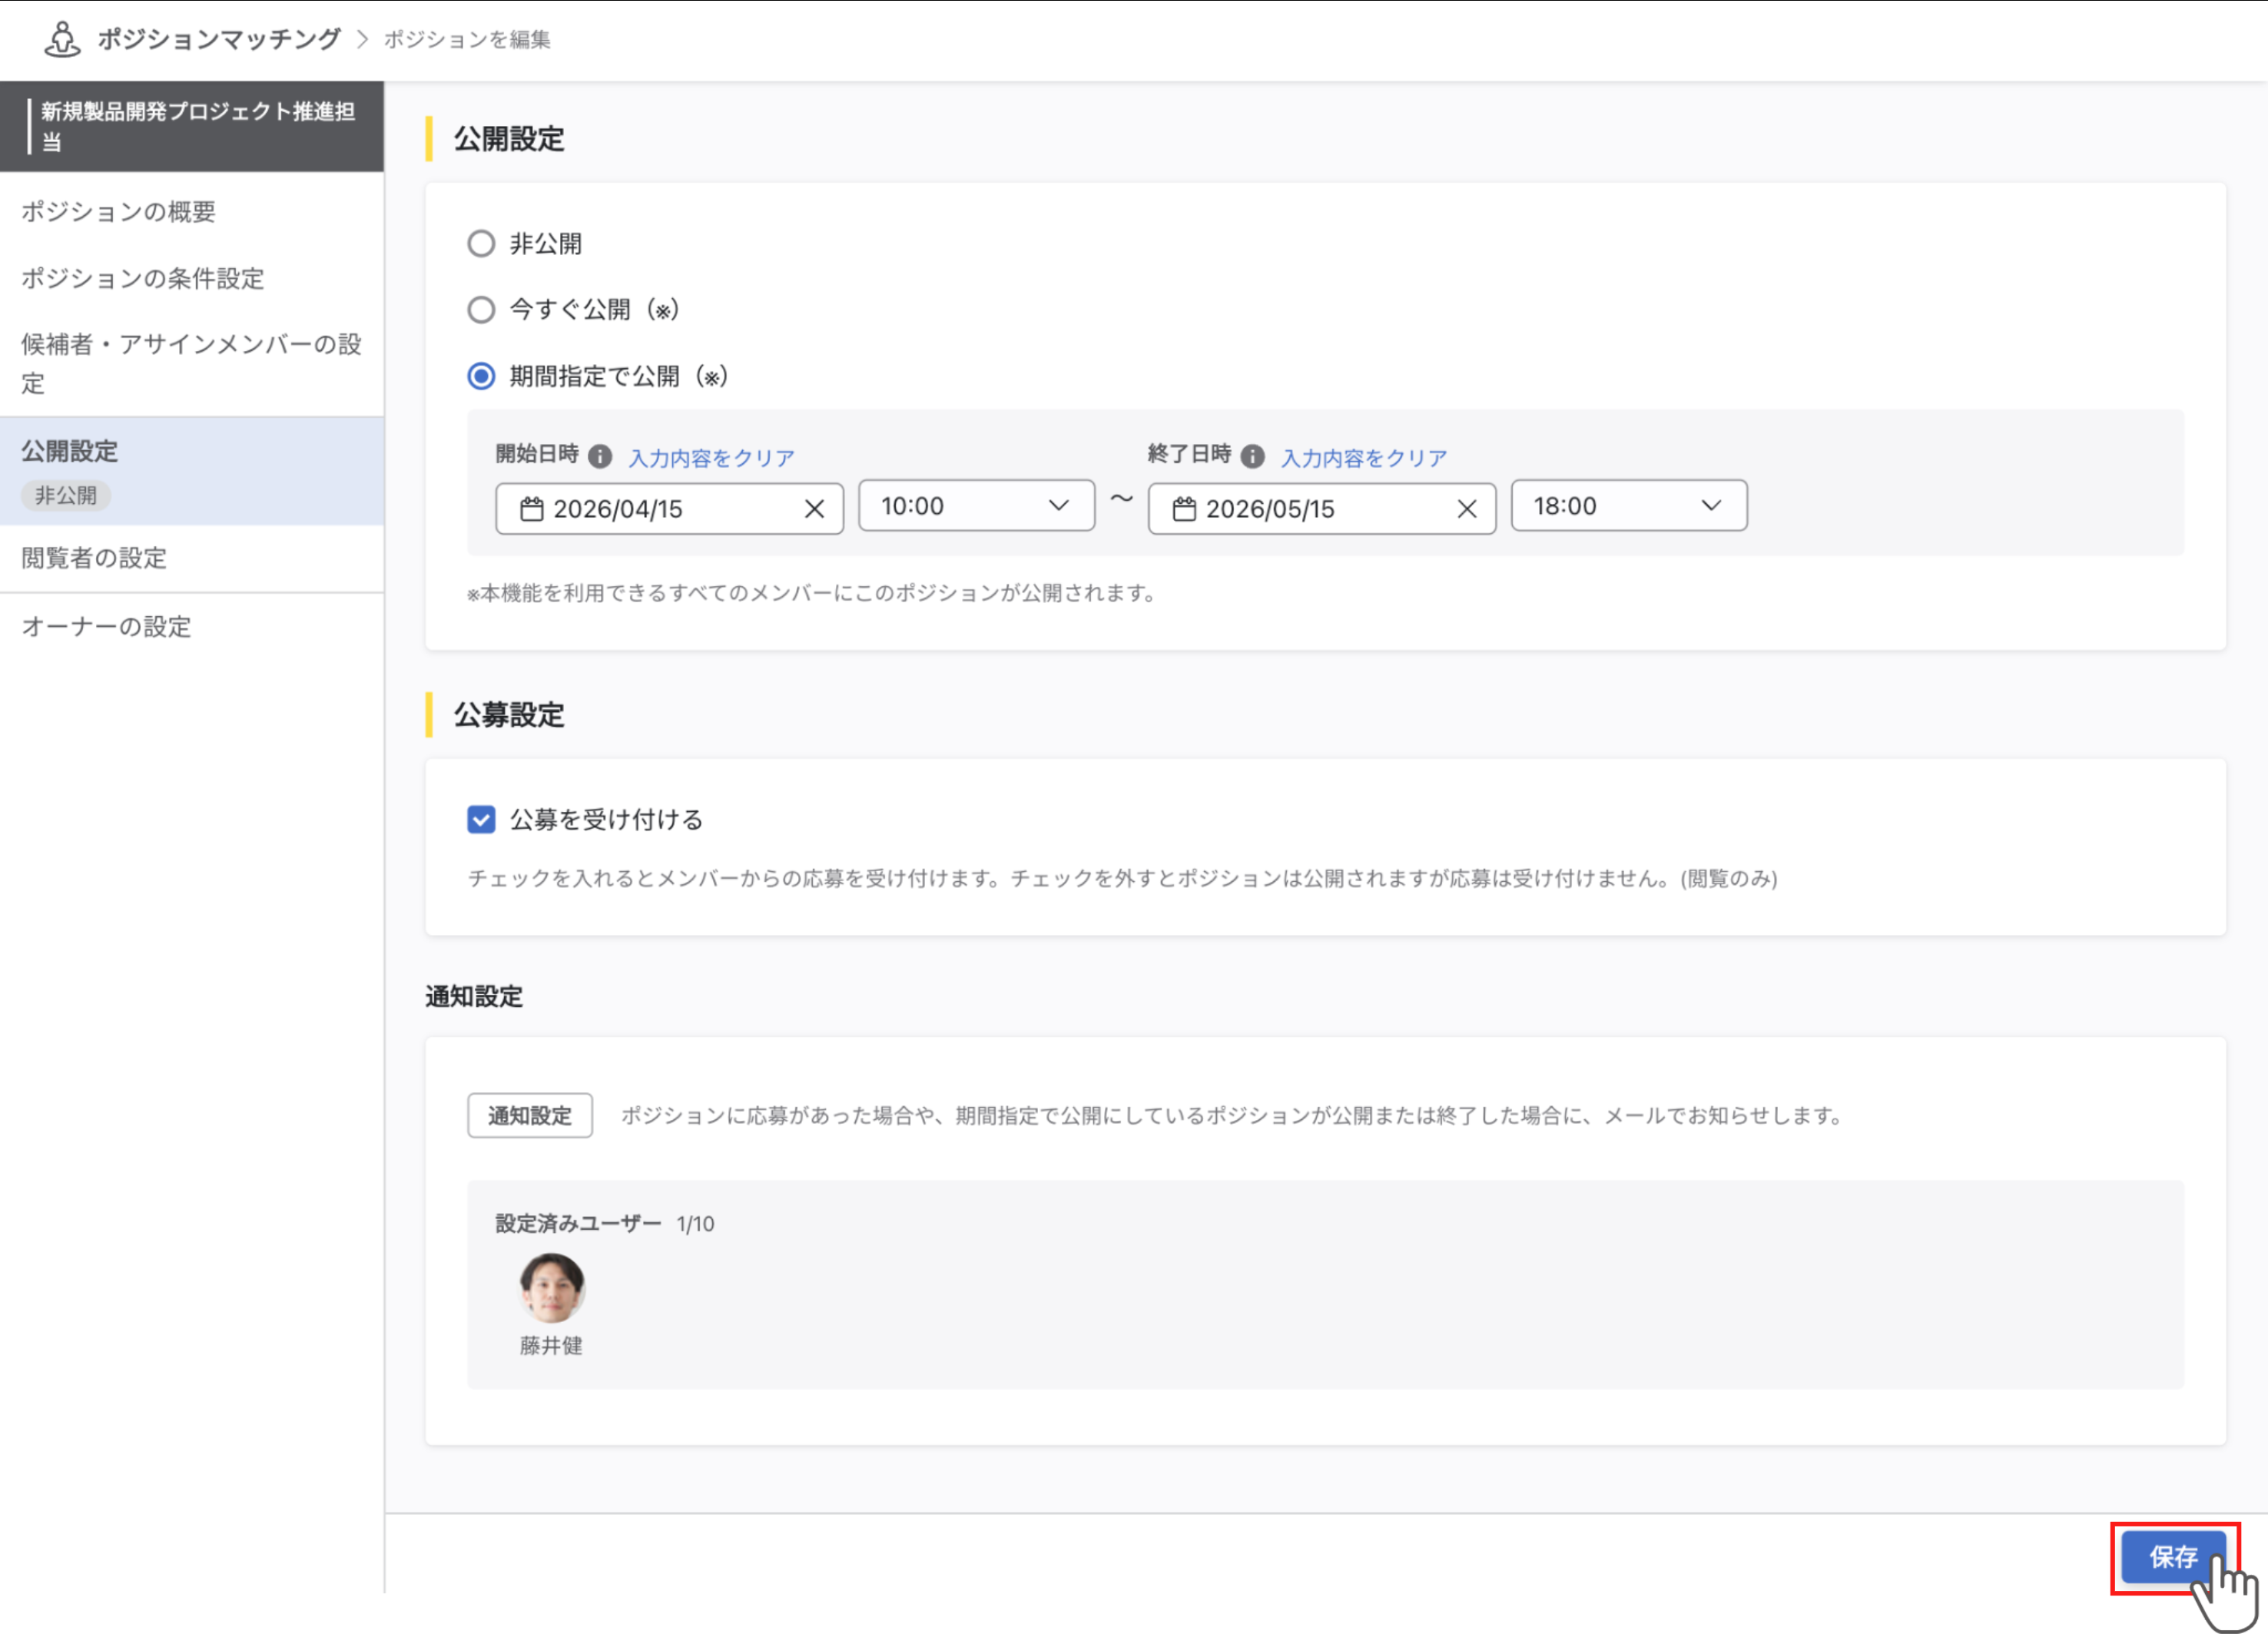Uncheck 公募を受け付ける
2268x1647 pixels.
pyautogui.click(x=481, y=819)
